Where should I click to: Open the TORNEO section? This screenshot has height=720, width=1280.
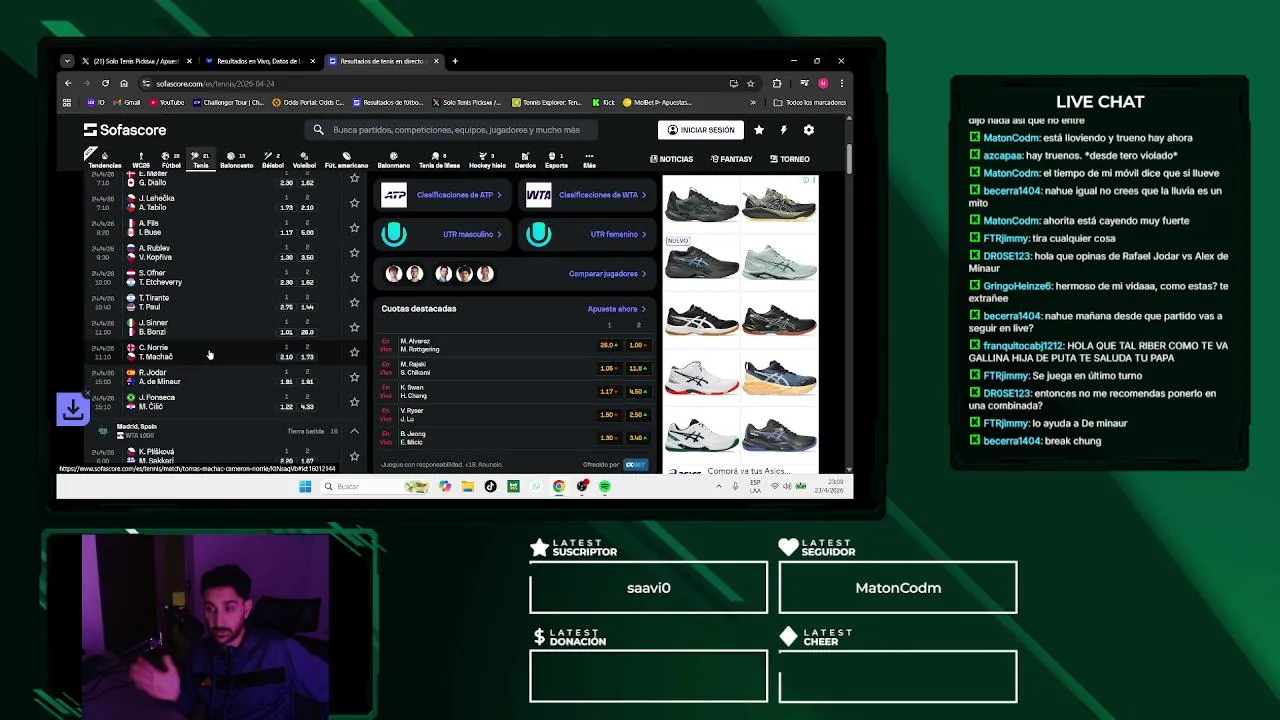click(x=789, y=159)
